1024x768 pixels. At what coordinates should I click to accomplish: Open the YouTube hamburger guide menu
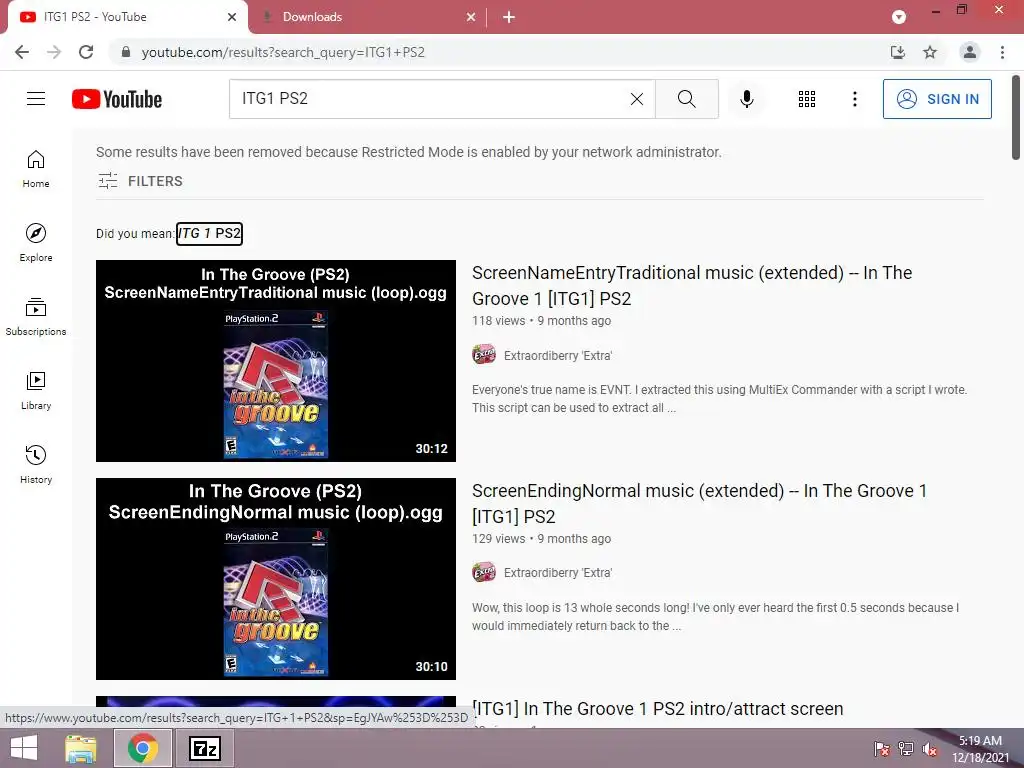coord(36,99)
